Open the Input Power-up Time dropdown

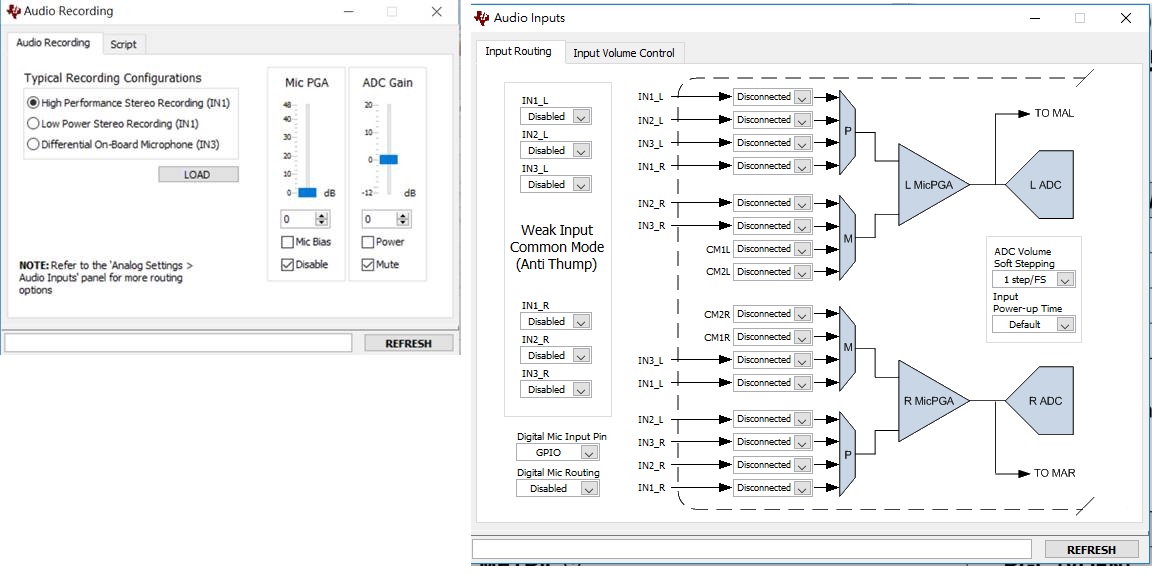tap(1033, 325)
